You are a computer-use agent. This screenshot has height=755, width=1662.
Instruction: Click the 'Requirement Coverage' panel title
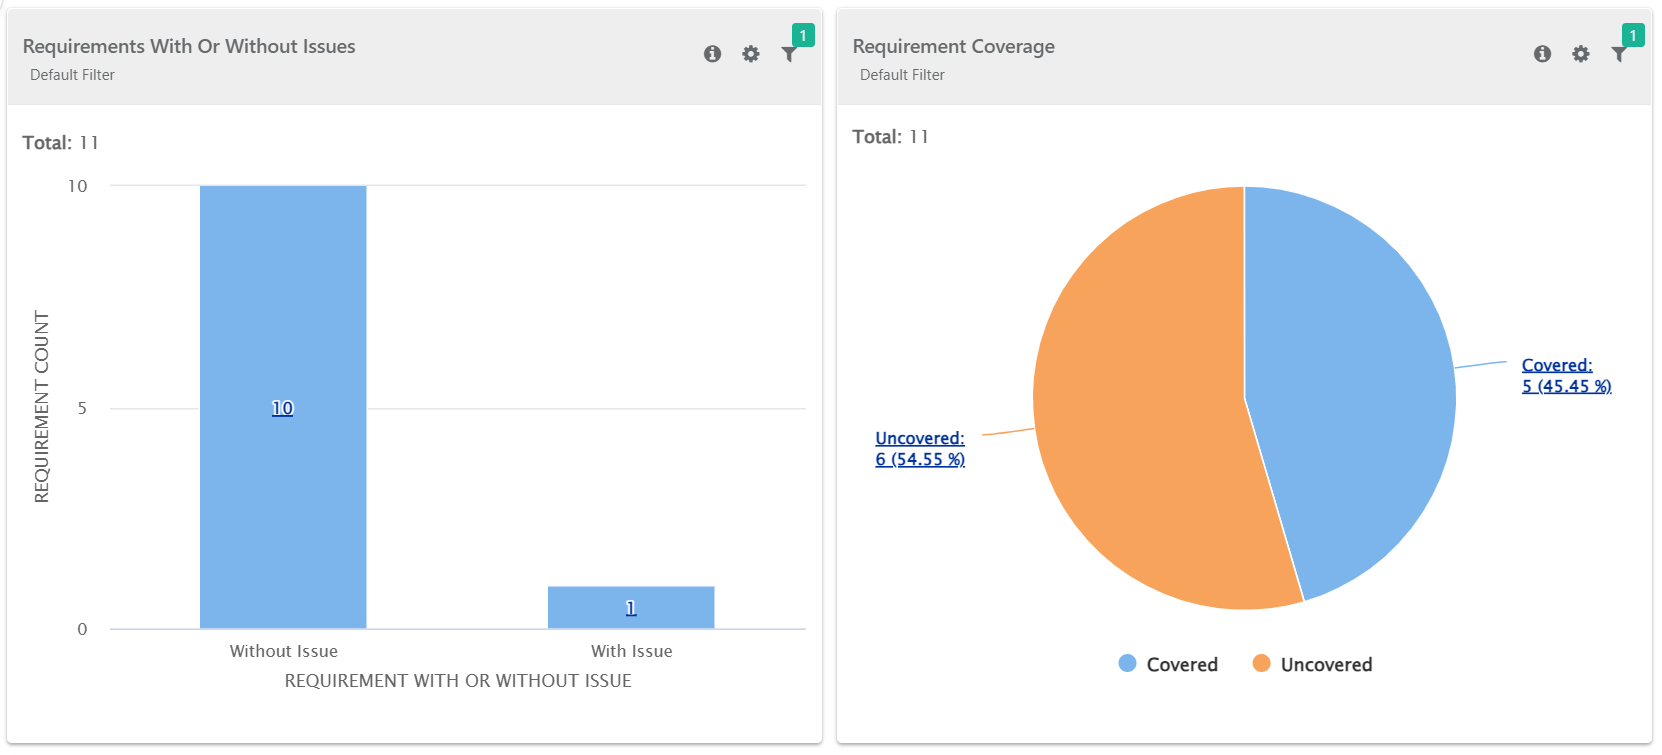click(x=953, y=47)
